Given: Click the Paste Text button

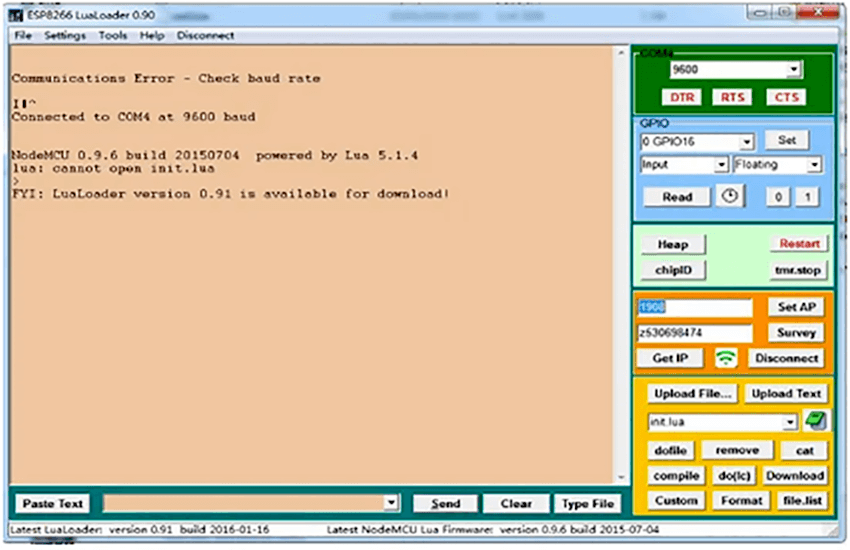Looking at the screenshot, I should [53, 503].
